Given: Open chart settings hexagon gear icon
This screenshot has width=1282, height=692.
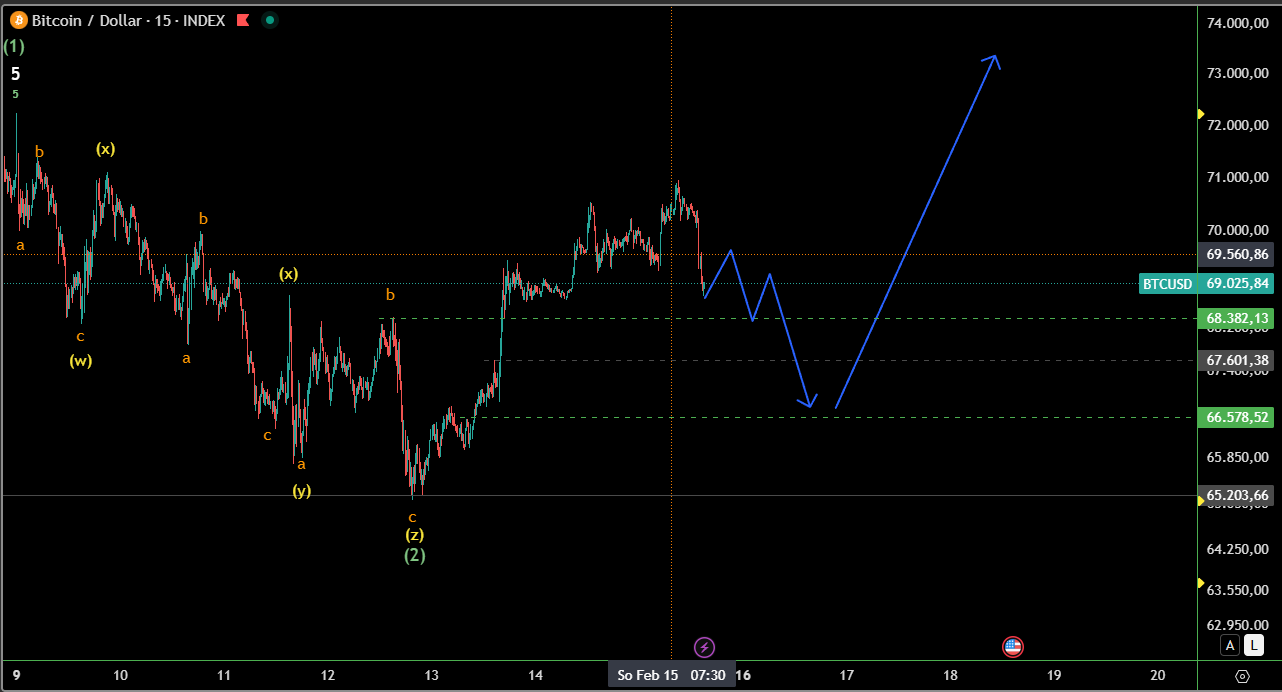Looking at the screenshot, I should 1241,676.
